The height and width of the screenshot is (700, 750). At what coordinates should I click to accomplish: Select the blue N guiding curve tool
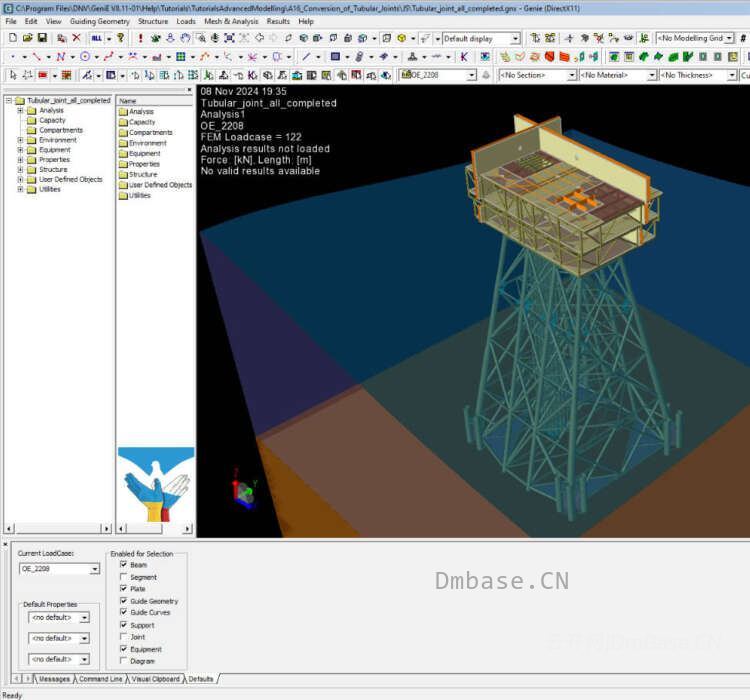pos(61,56)
